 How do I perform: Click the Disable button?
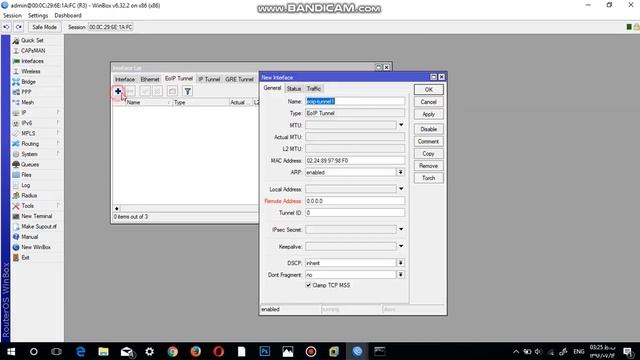click(429, 129)
